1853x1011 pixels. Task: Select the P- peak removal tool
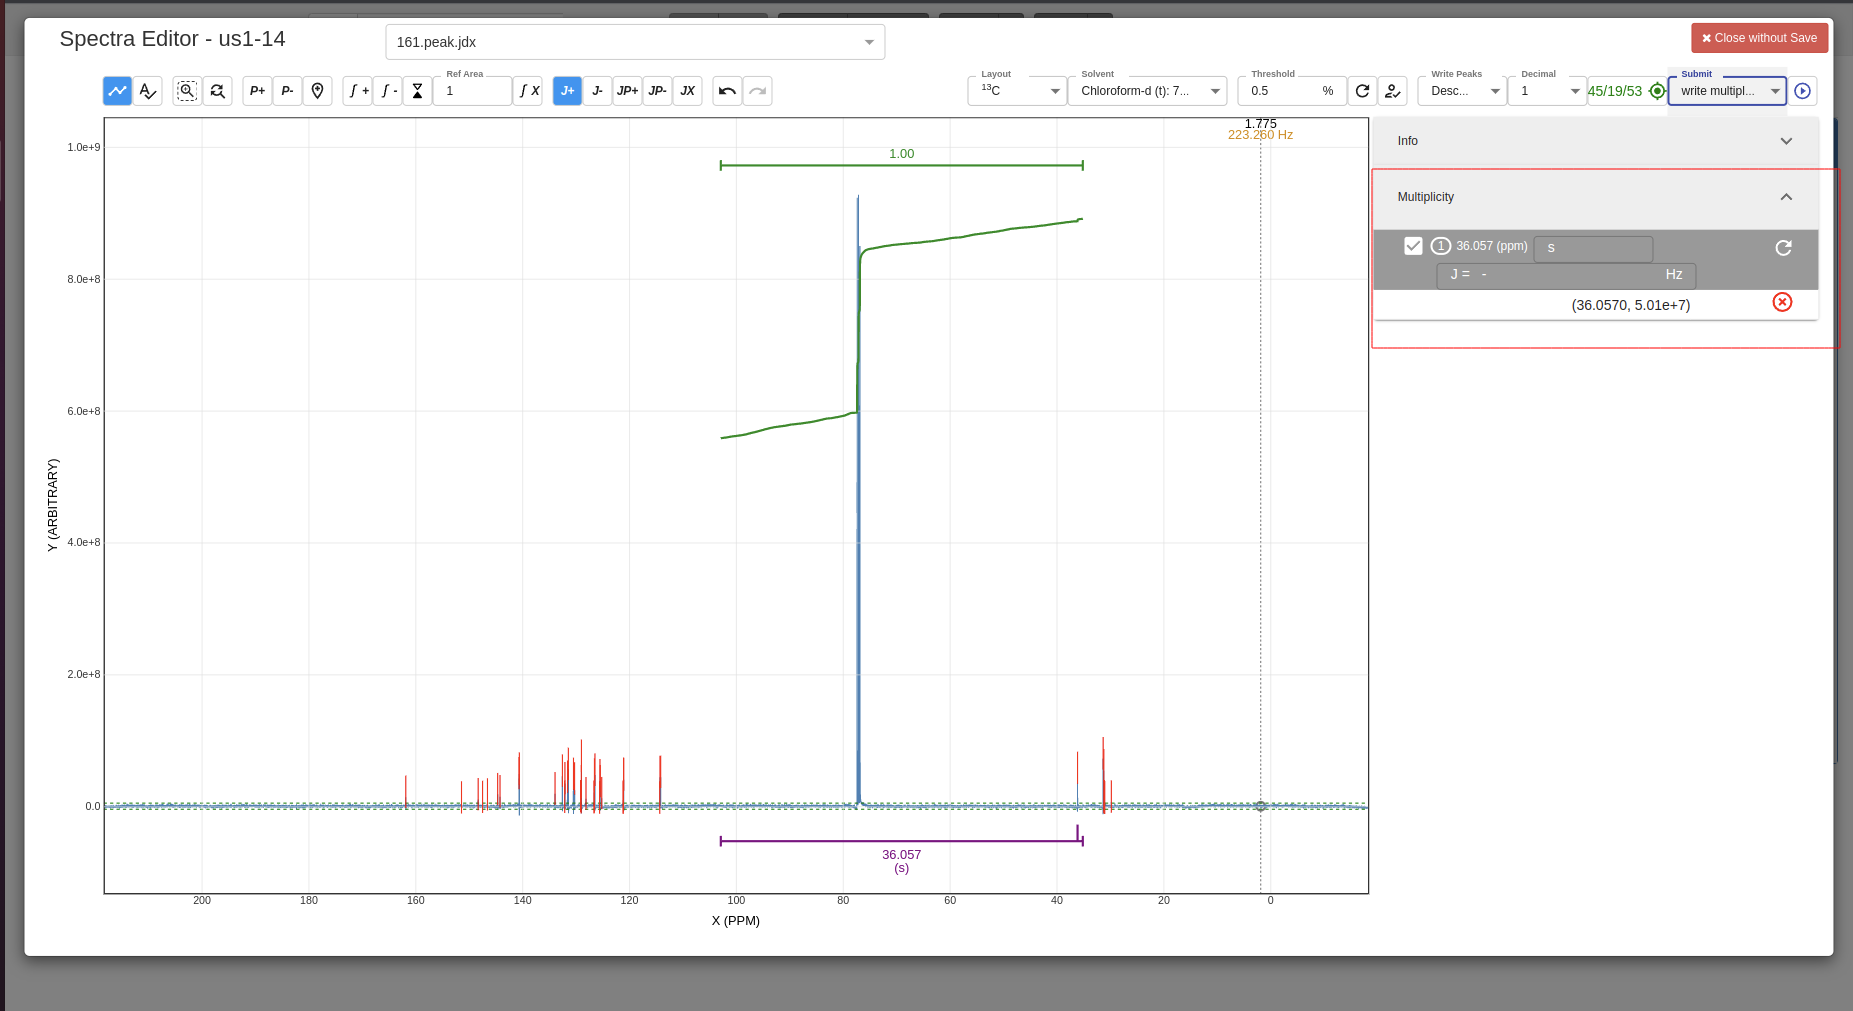point(288,91)
